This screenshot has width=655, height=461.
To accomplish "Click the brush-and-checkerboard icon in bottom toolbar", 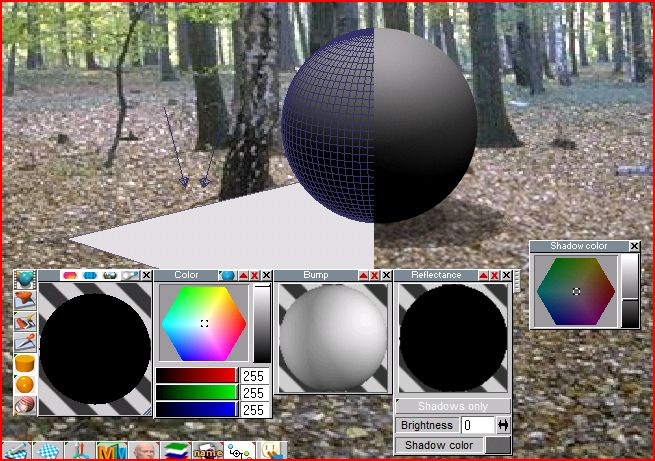I will 17,451.
